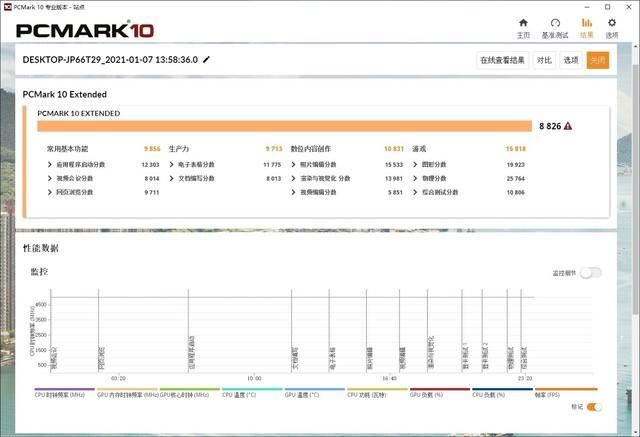Click the 对比 compare button
This screenshot has height=437, width=640.
click(x=544, y=60)
